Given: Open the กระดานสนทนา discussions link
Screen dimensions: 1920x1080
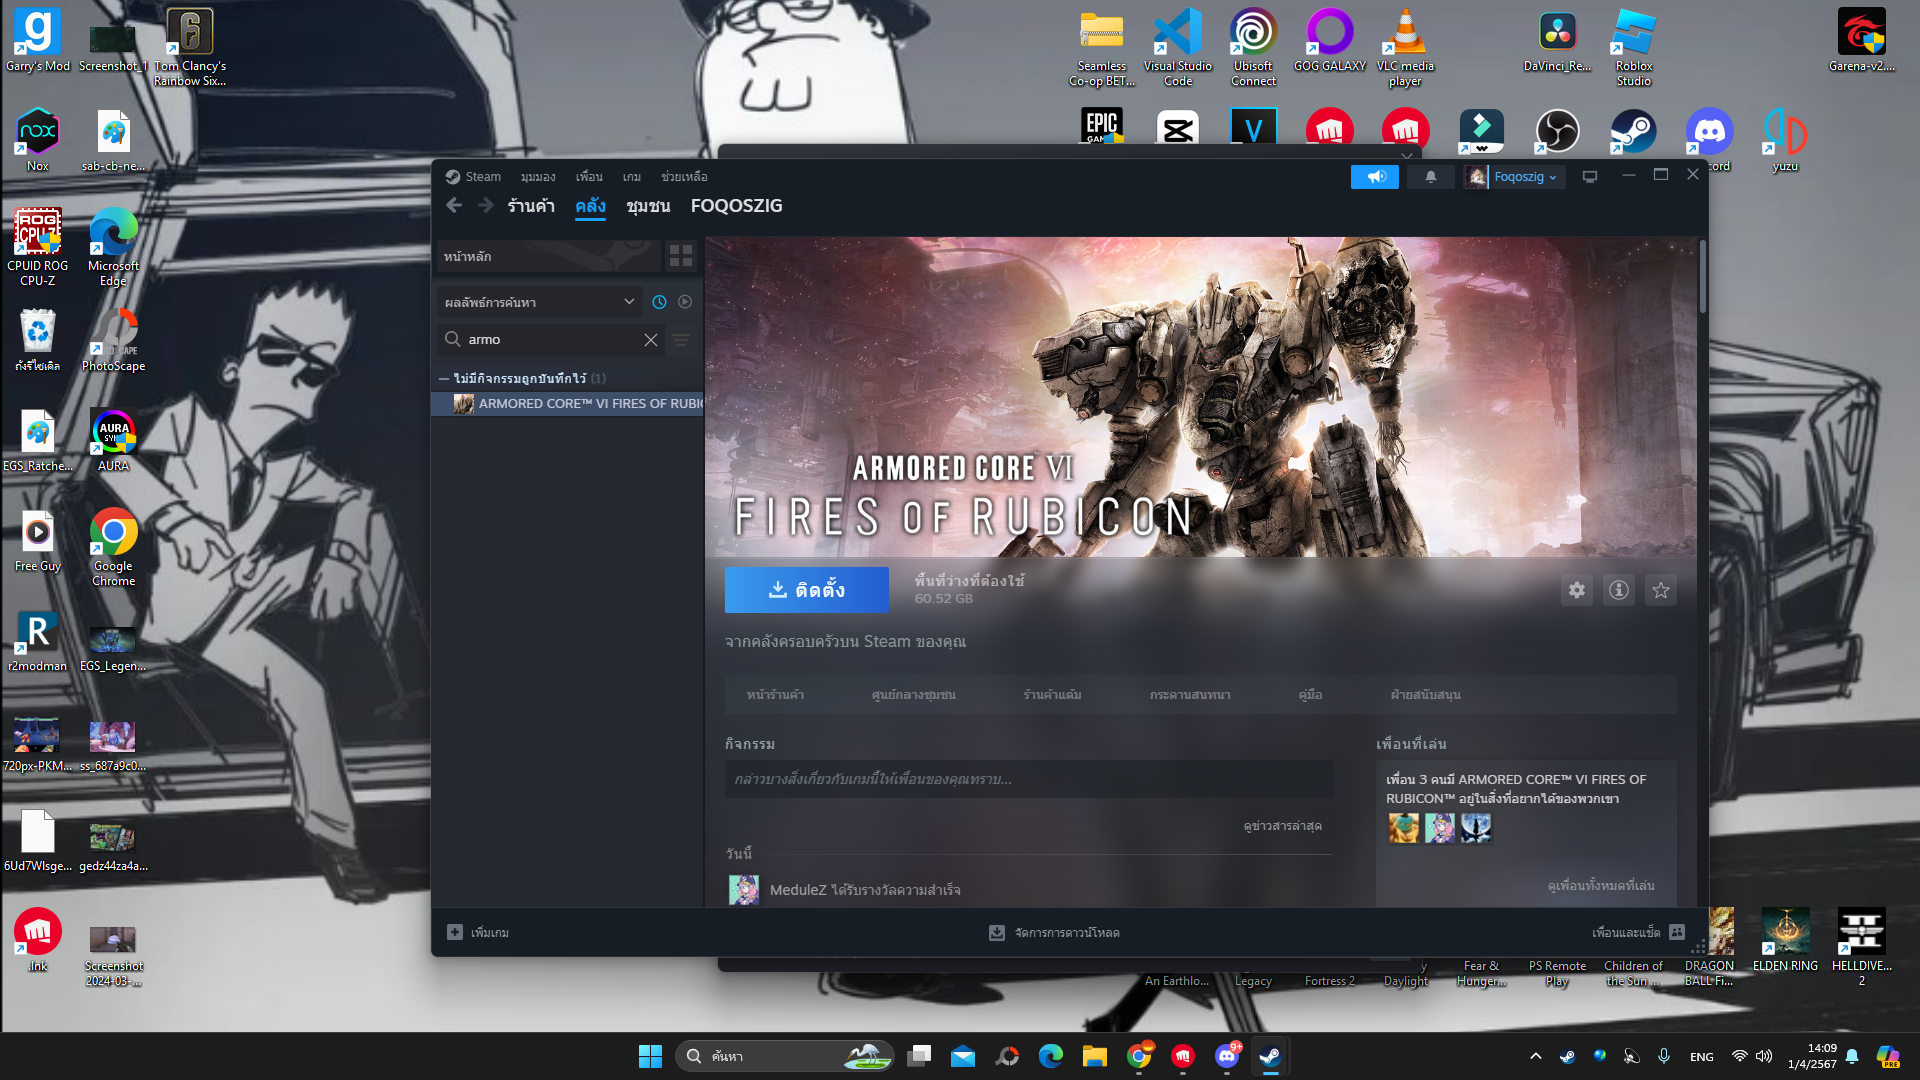Looking at the screenshot, I should point(1190,694).
